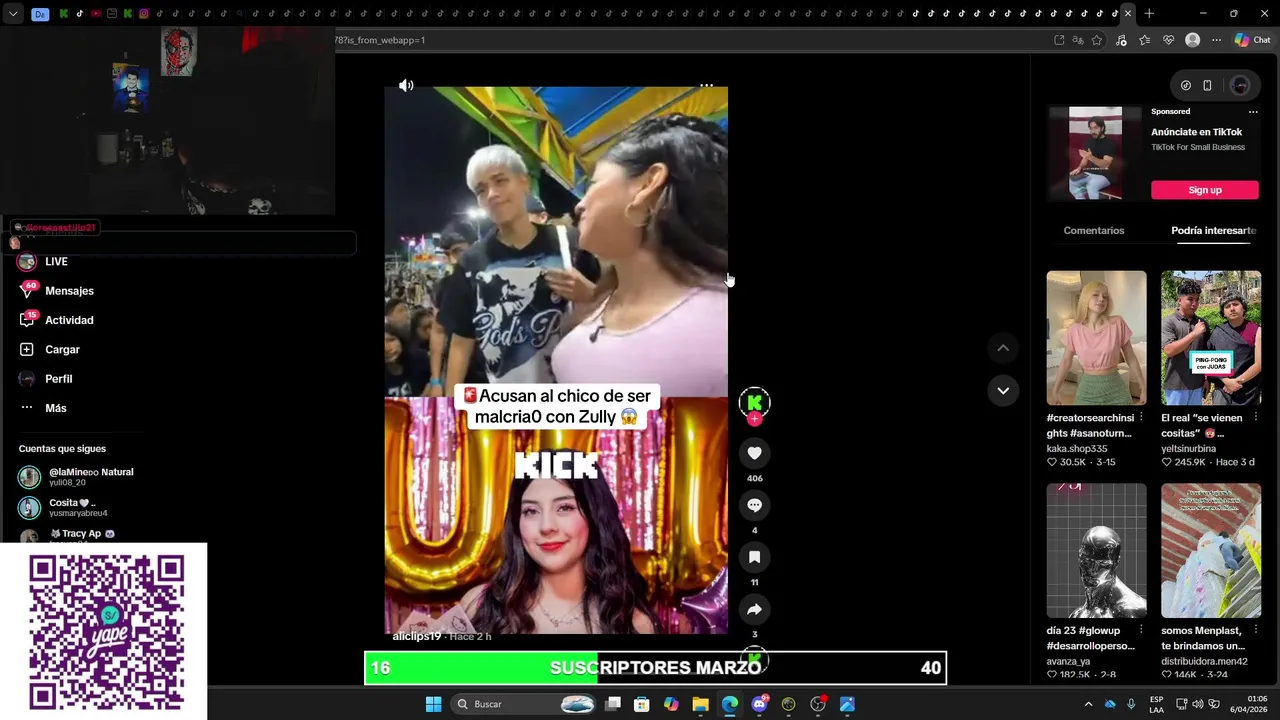Screen dimensions: 1280x720
Task: Open followed account Tracy Ap
Action: click(67, 535)
